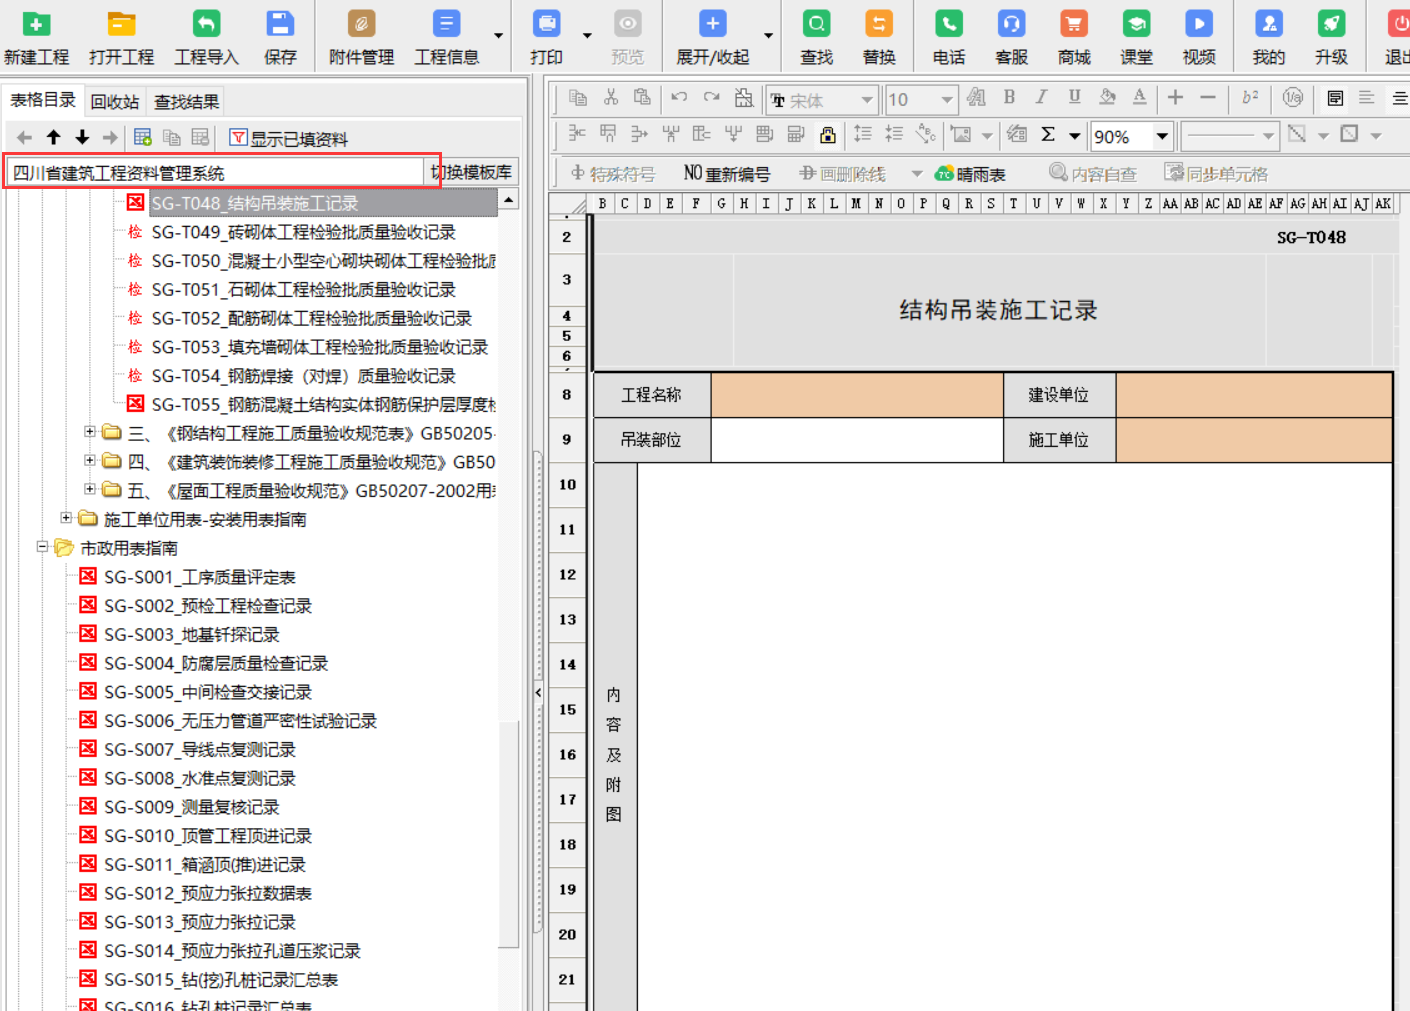The image size is (1410, 1011).
Task: Click the 内容自查 button
Action: pos(1092,174)
